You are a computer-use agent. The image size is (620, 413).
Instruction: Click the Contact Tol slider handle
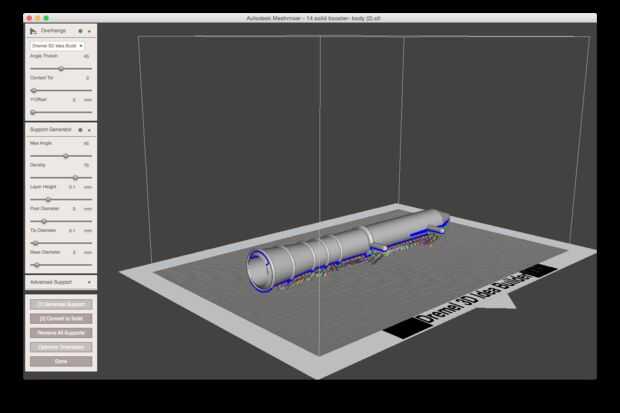(x=34, y=91)
